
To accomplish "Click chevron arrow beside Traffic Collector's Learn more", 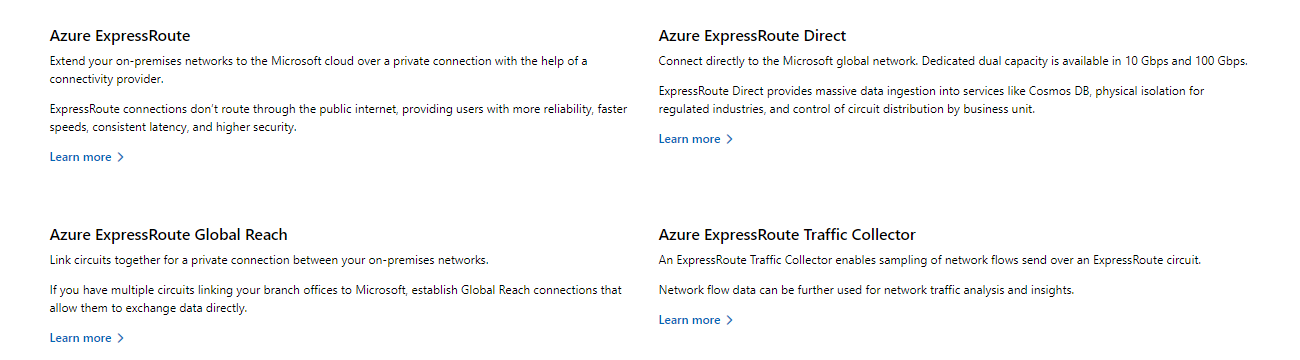I will tap(730, 320).
